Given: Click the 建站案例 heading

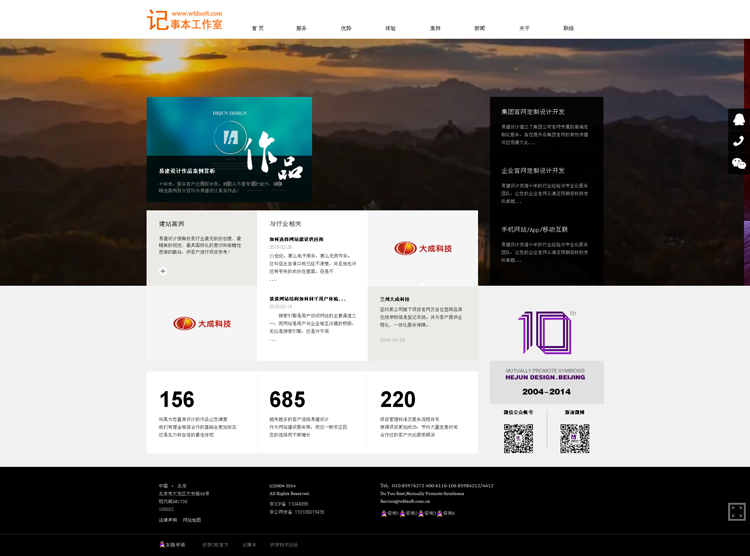Looking at the screenshot, I should click(x=171, y=224).
